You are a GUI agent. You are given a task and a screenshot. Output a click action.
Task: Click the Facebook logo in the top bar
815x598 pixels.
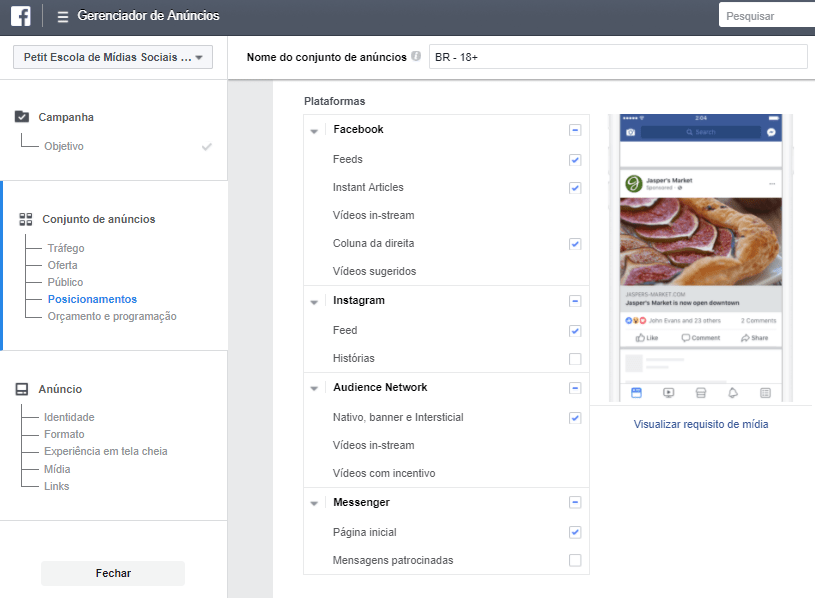[x=20, y=15]
